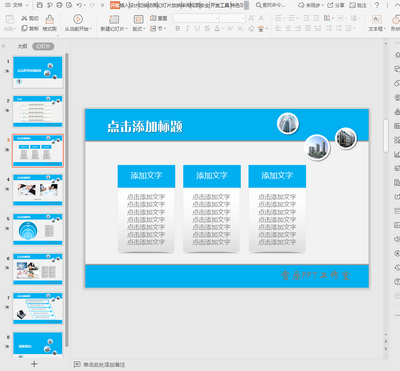
Task: Collapse the slide panel with double-chevron icon
Action: pyautogui.click(x=3, y=46)
